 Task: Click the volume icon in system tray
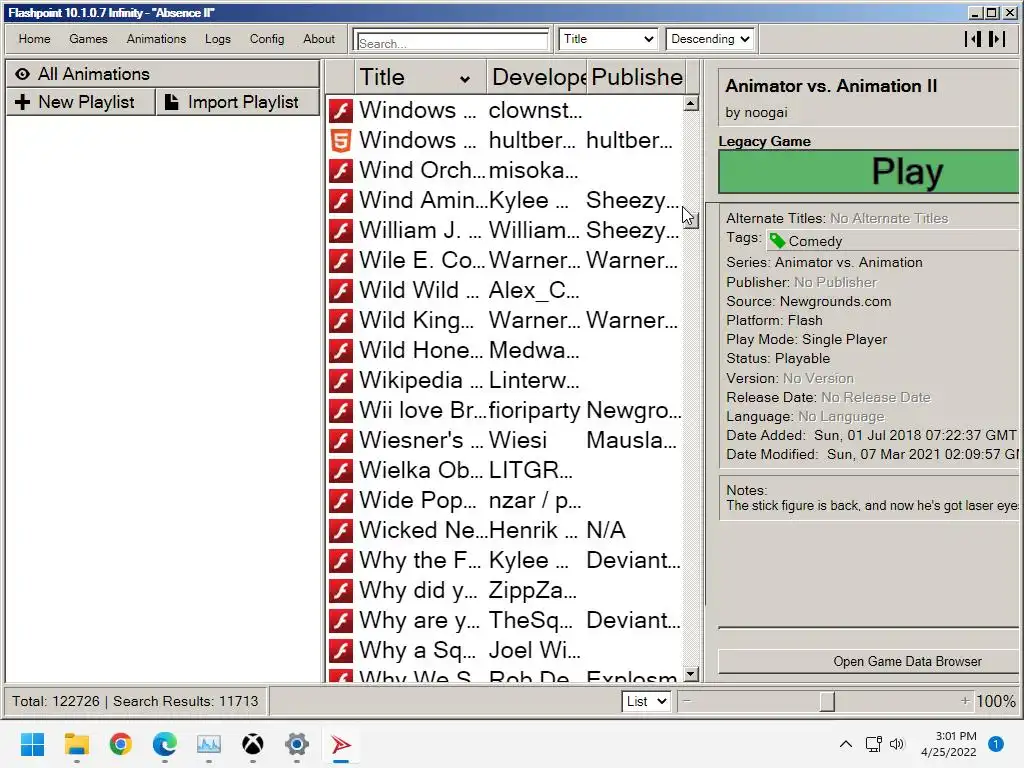[x=897, y=744]
